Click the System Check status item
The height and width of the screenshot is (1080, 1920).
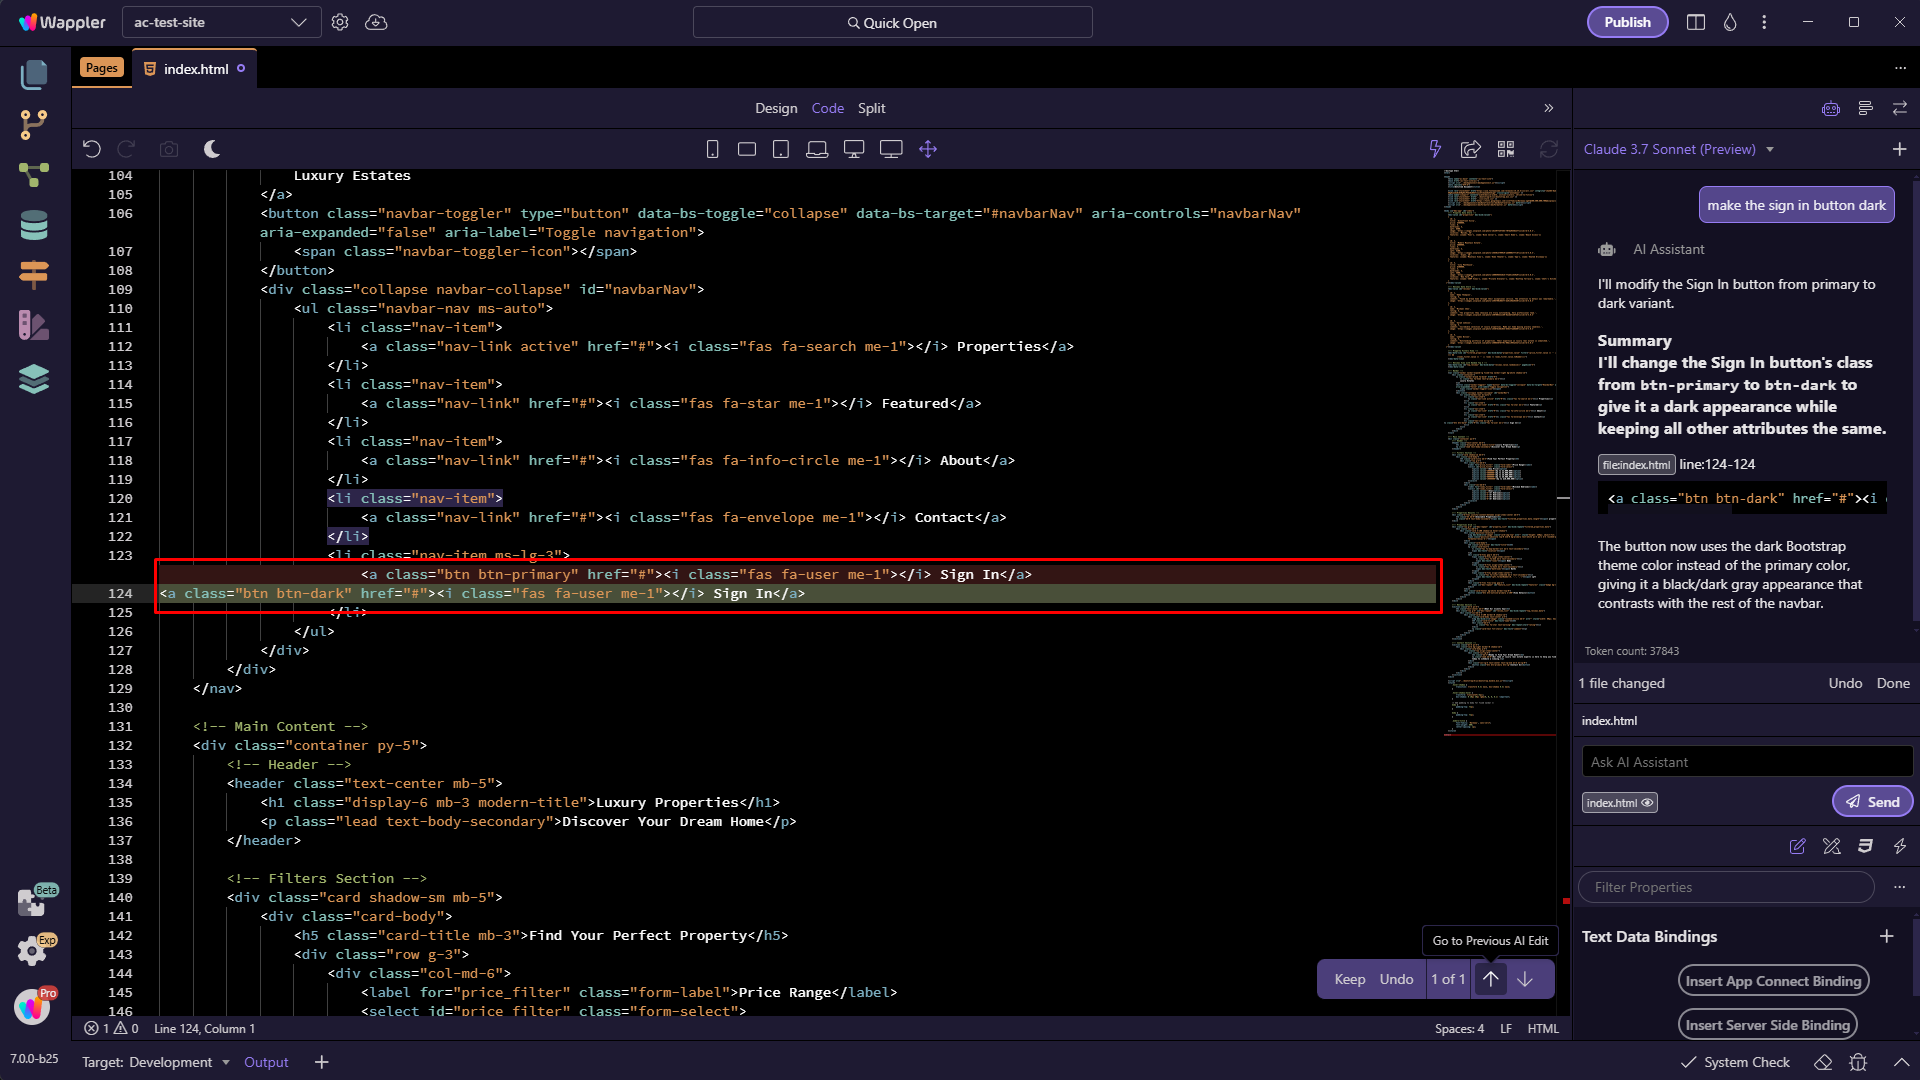click(1735, 1062)
